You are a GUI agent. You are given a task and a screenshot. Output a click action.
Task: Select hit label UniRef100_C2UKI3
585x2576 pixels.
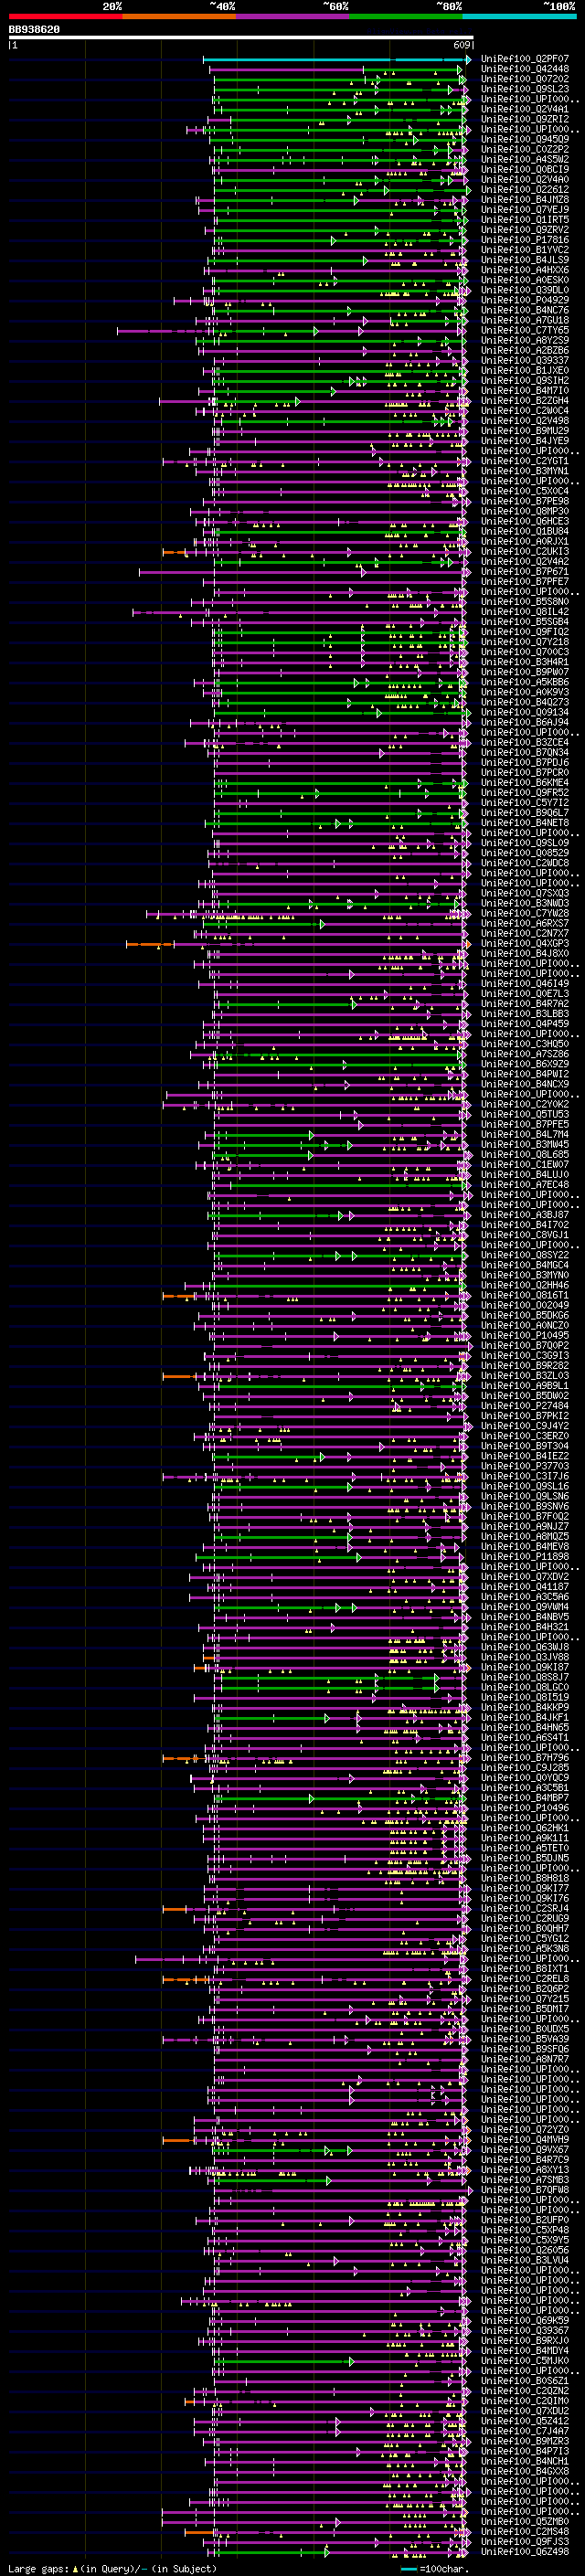pos(524,552)
